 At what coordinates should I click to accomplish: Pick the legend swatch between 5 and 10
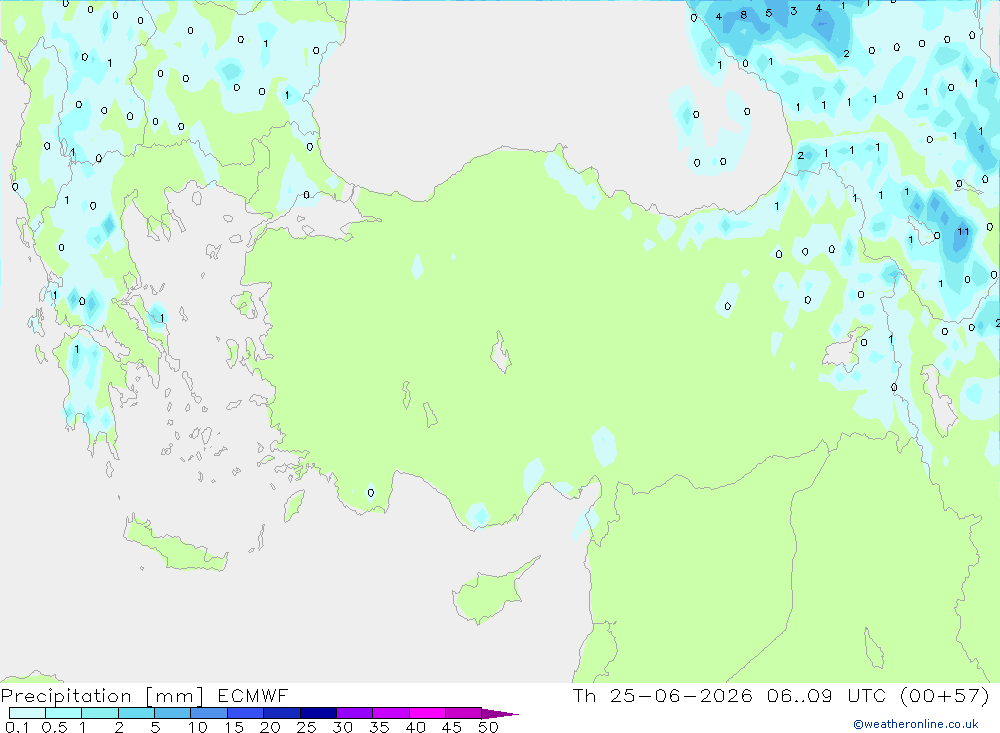click(172, 713)
